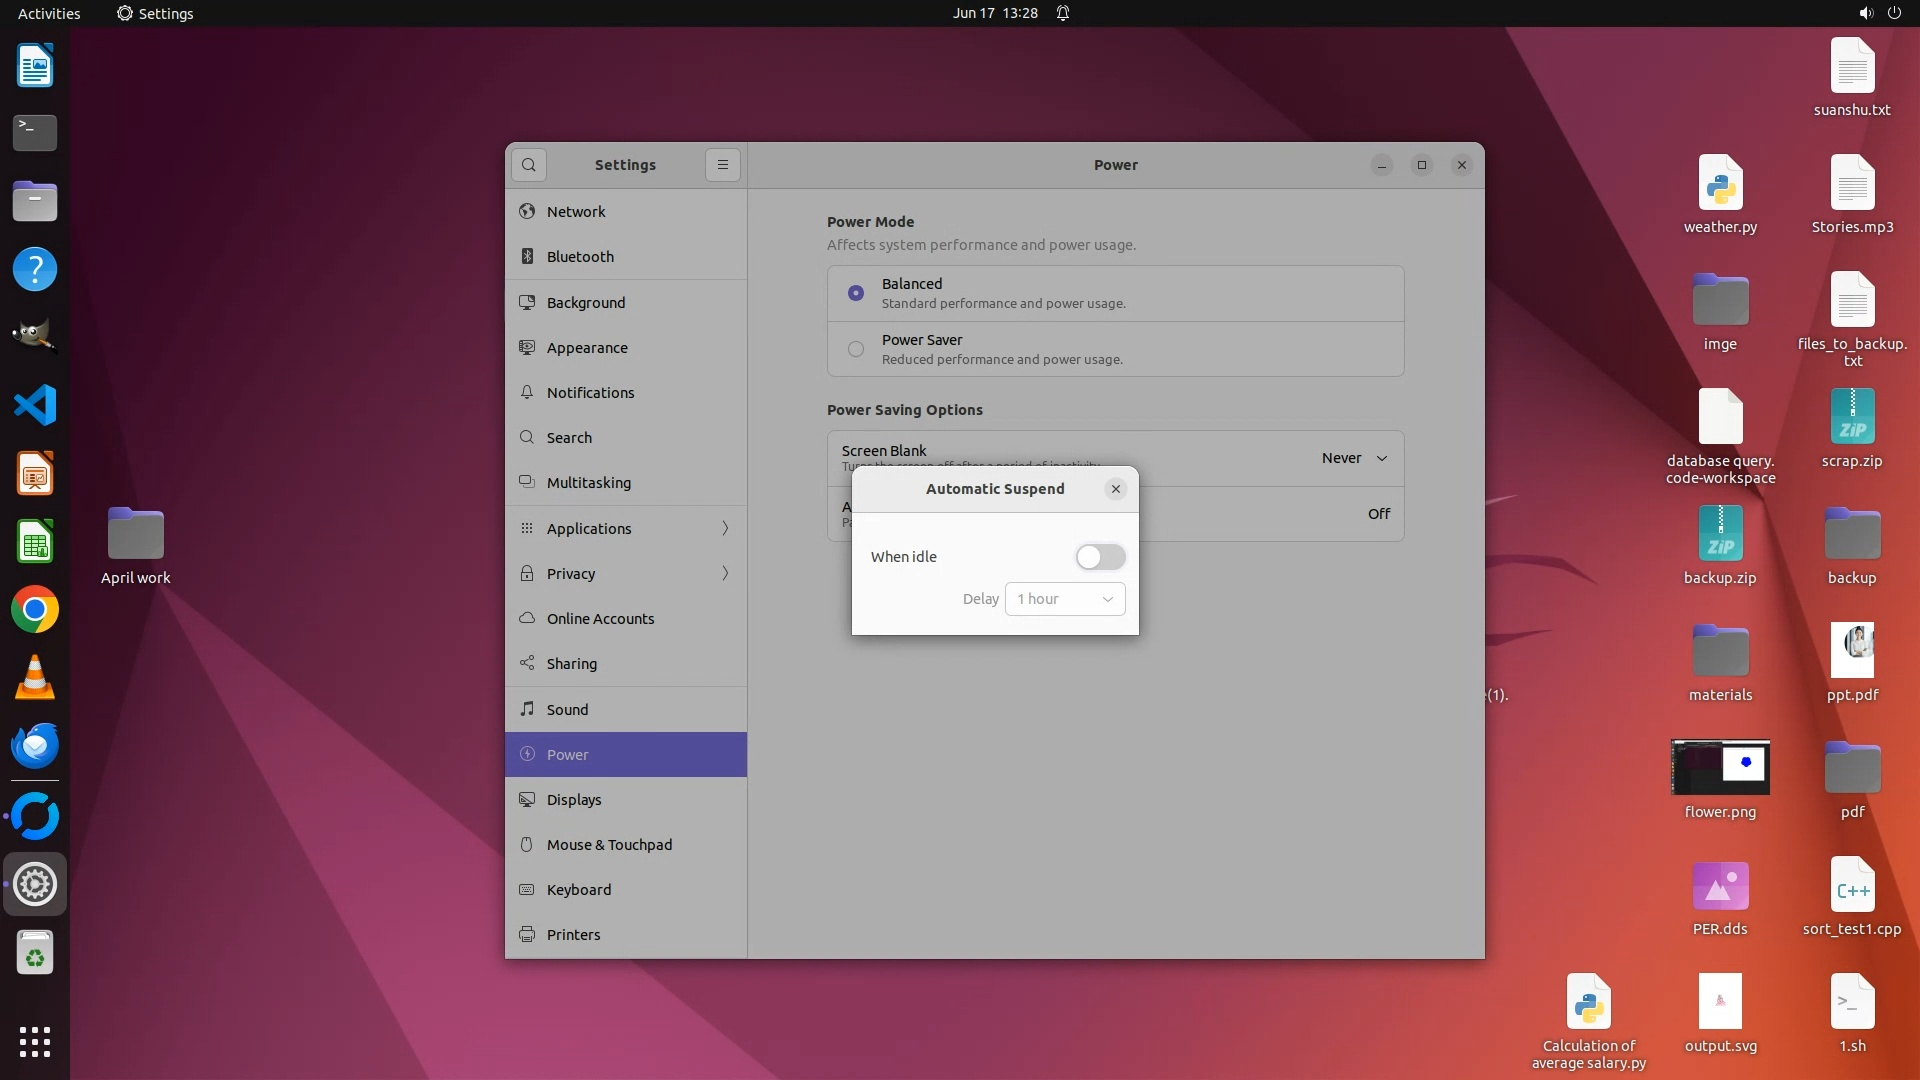Image resolution: width=1920 pixels, height=1080 pixels.
Task: Click the Displays monitor icon
Action: point(527,800)
